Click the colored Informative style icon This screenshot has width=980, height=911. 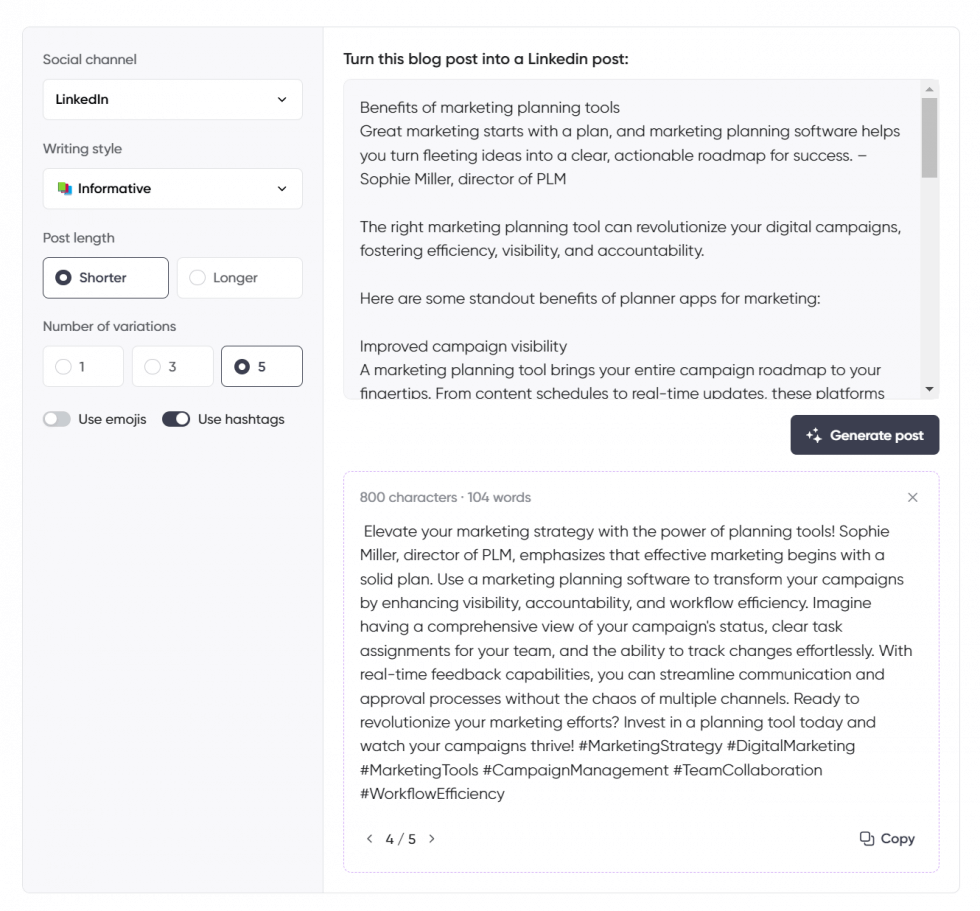pyautogui.click(x=65, y=188)
